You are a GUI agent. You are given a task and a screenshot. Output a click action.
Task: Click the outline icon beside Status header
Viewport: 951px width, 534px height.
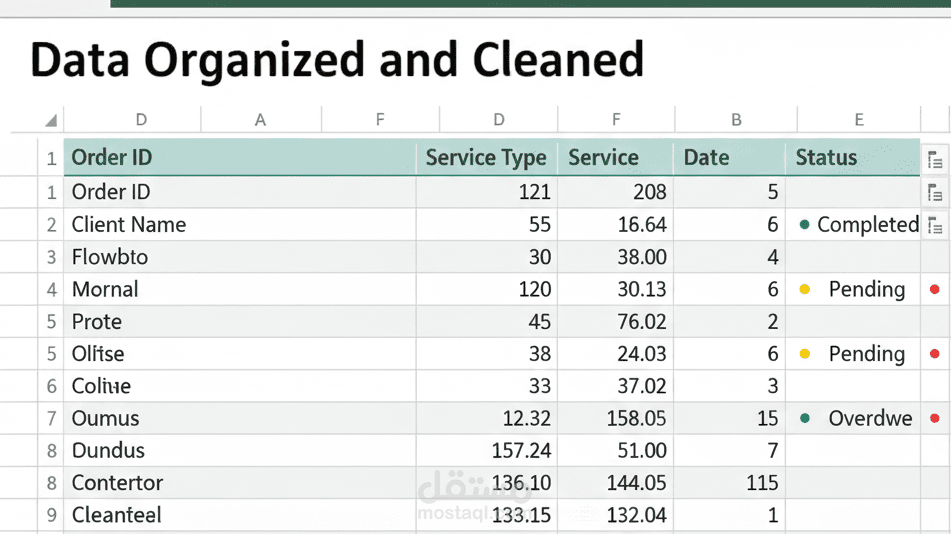pyautogui.click(x=934, y=159)
